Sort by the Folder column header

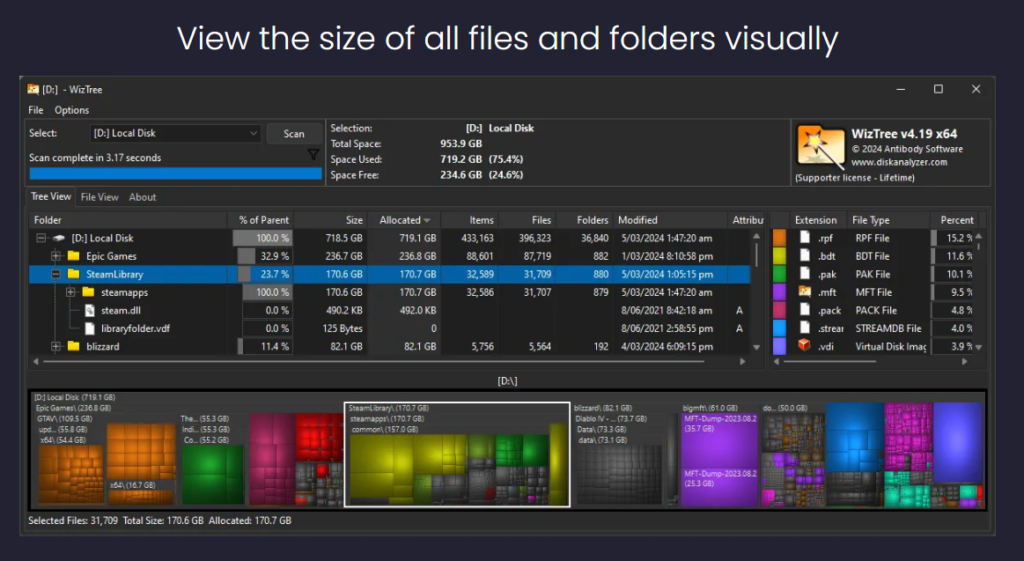click(x=129, y=220)
